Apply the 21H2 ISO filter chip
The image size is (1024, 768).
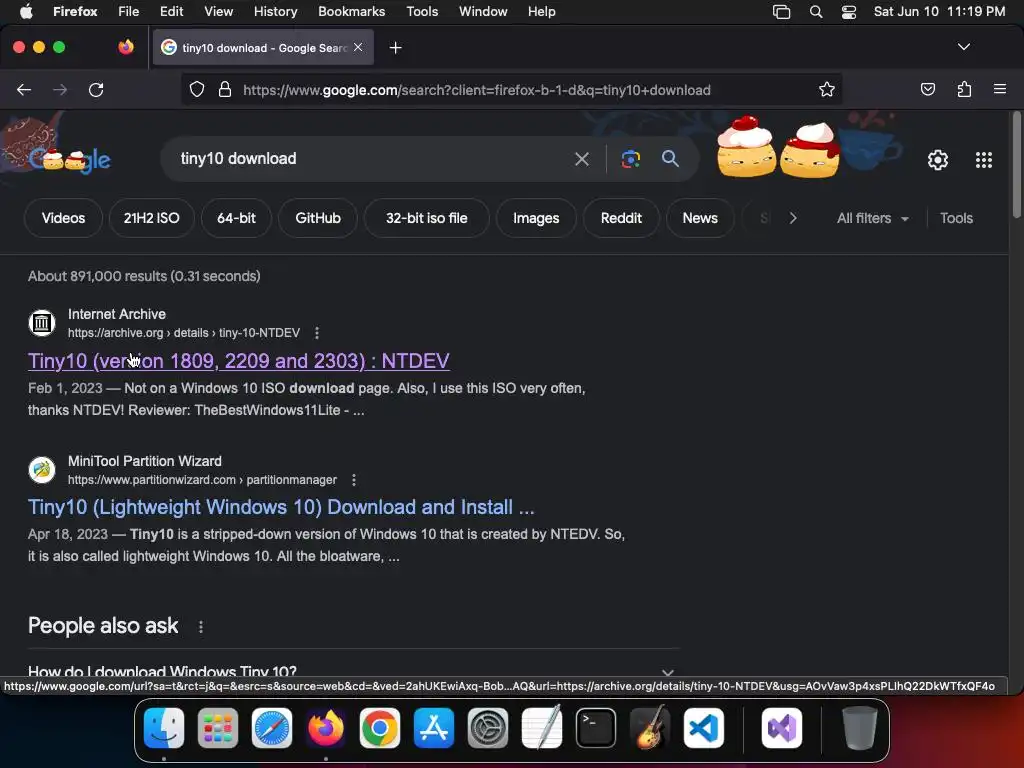click(x=152, y=218)
